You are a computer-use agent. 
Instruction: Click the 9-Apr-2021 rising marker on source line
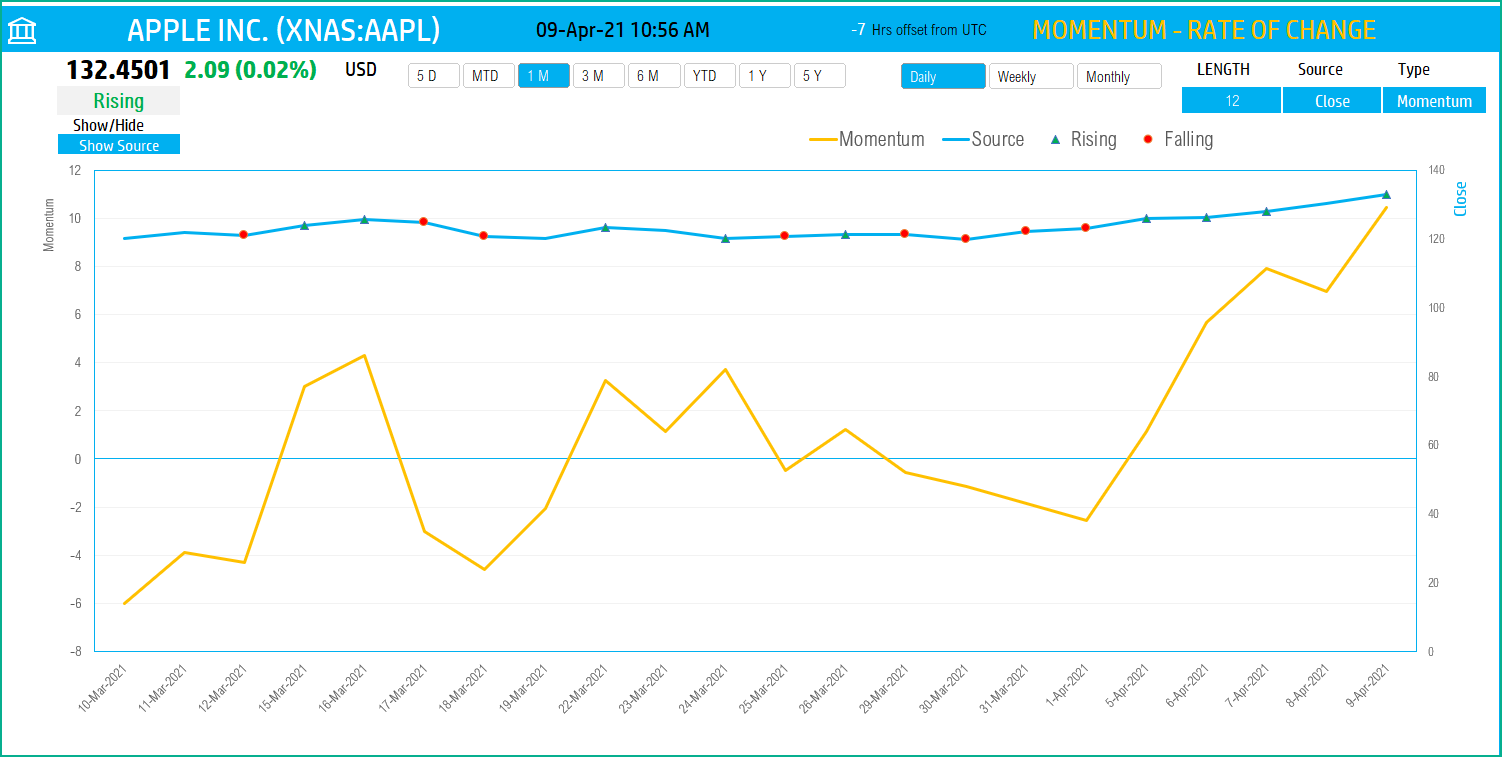click(x=1386, y=194)
